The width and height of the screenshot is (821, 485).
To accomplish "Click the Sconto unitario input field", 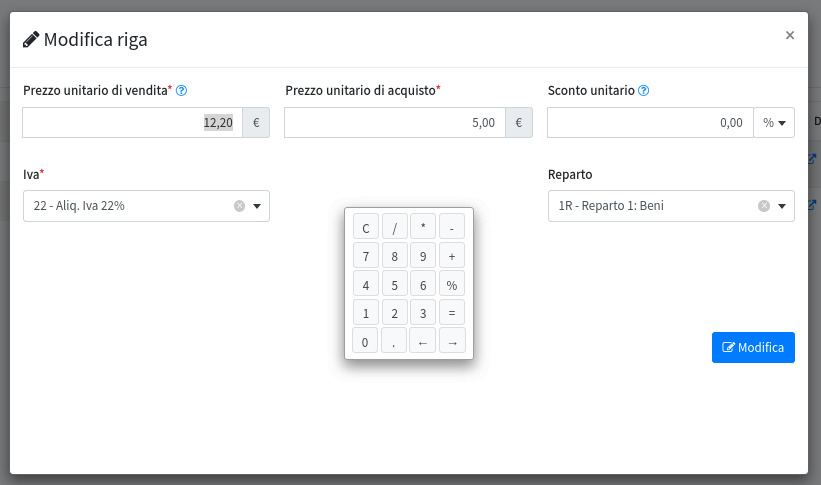I will point(649,122).
